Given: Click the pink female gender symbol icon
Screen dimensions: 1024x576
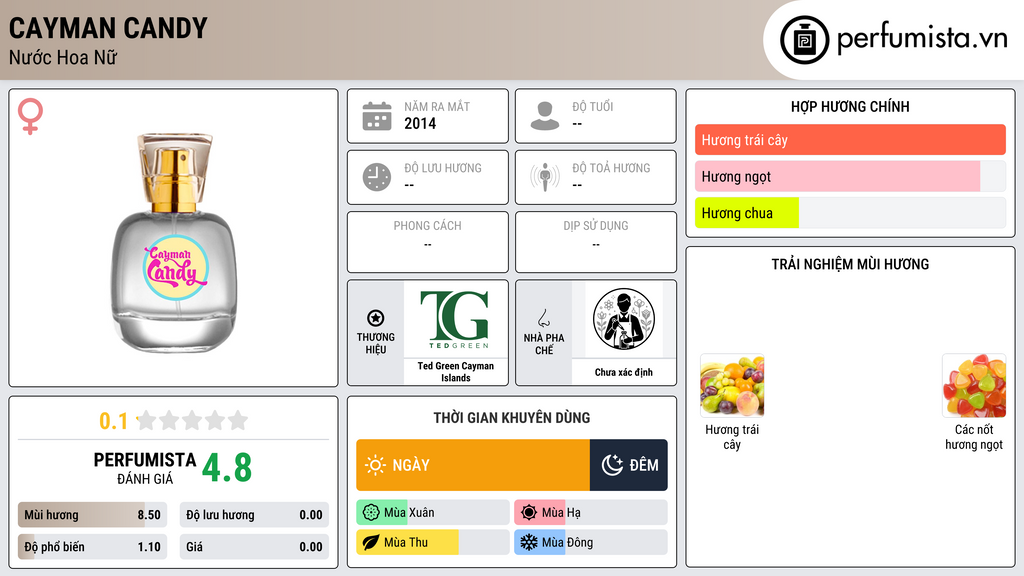Looking at the screenshot, I should point(30,116).
